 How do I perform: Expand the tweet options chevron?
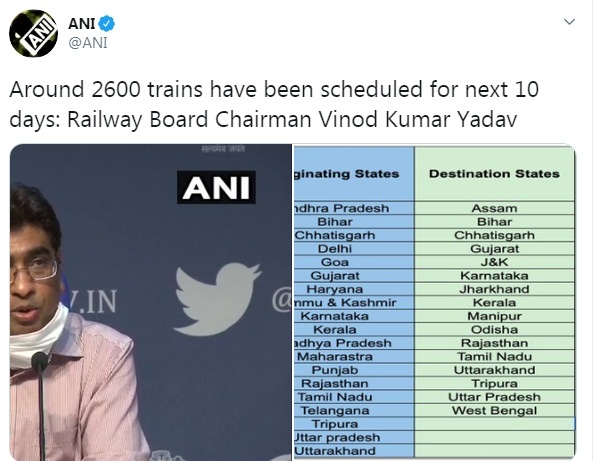[569, 22]
